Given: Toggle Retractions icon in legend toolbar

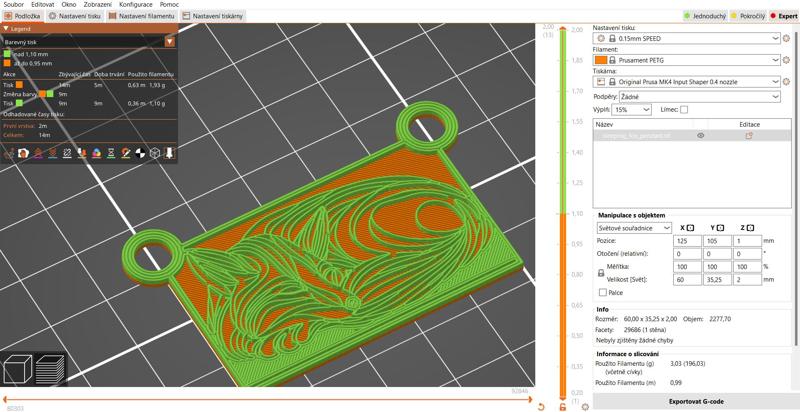Looking at the screenshot, I should pyautogui.click(x=38, y=153).
